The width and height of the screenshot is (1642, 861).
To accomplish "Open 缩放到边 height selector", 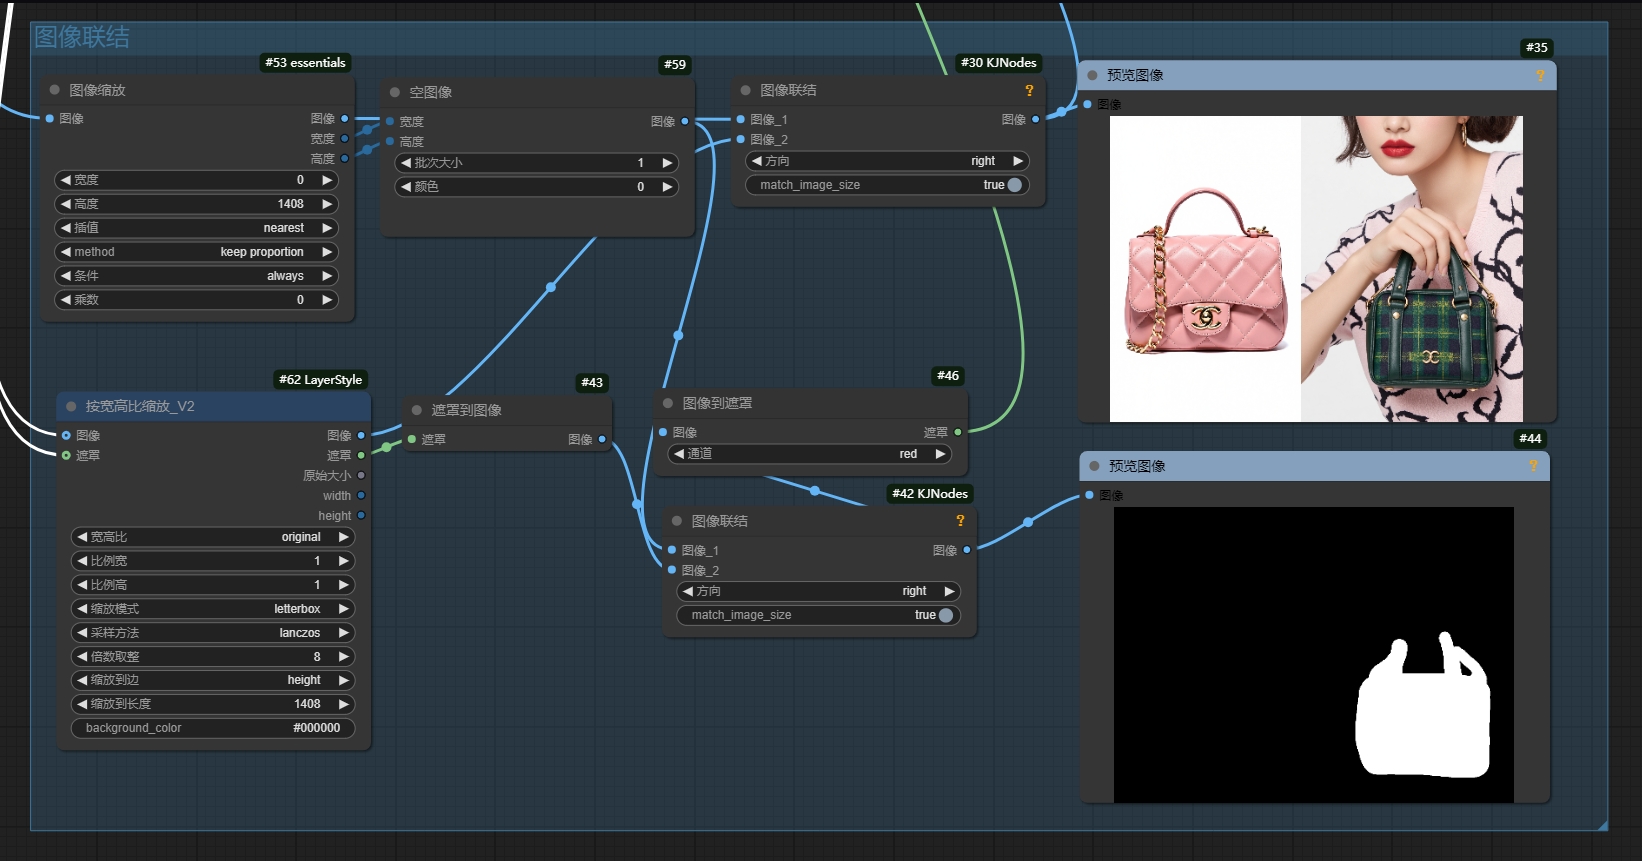I will (213, 680).
